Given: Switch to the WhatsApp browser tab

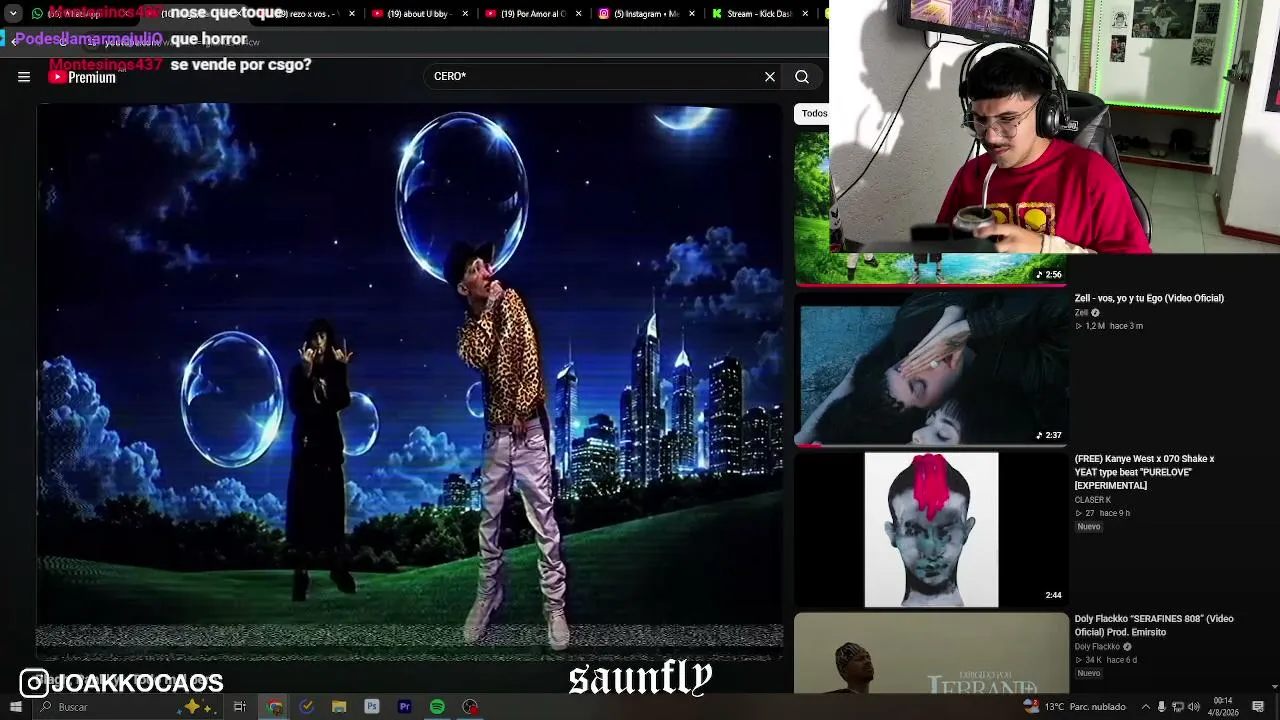Looking at the screenshot, I should pos(80,14).
